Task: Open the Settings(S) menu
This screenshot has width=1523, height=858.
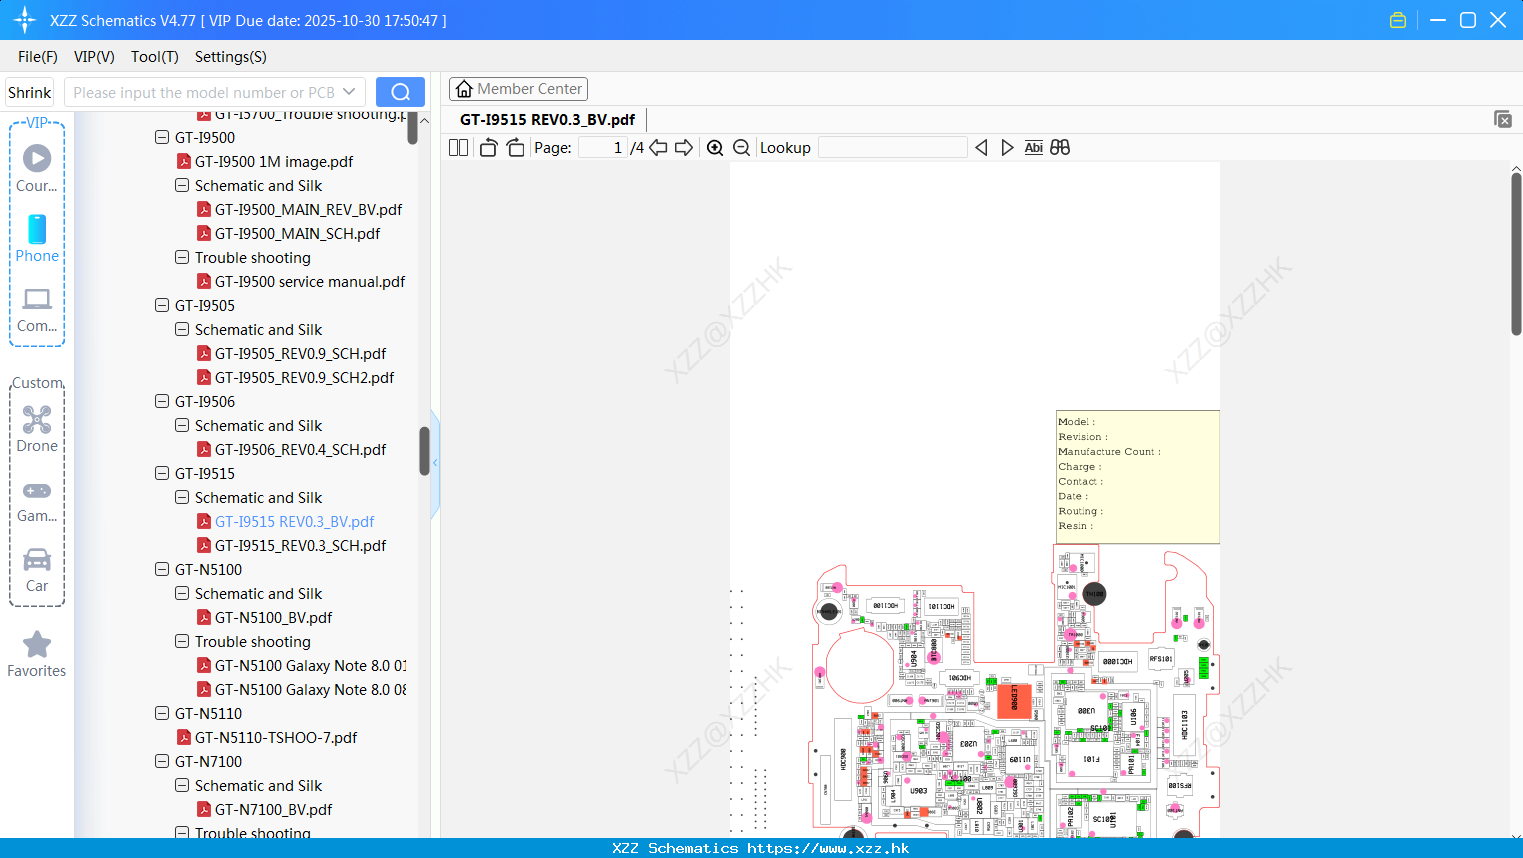Action: tap(231, 57)
